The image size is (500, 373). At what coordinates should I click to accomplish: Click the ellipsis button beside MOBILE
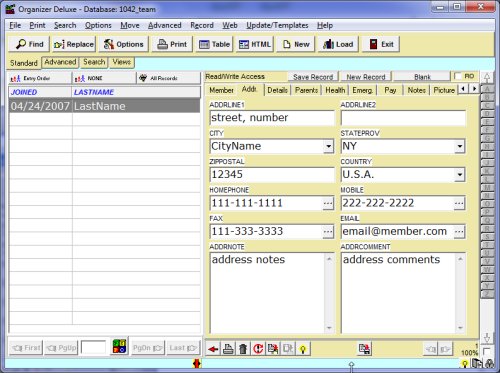coord(459,203)
